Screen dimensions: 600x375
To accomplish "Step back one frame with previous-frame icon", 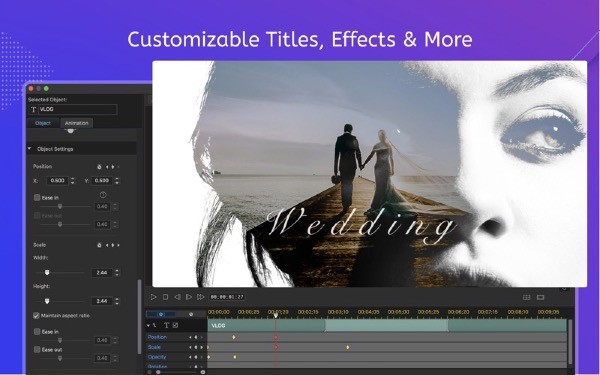I will click(x=177, y=297).
